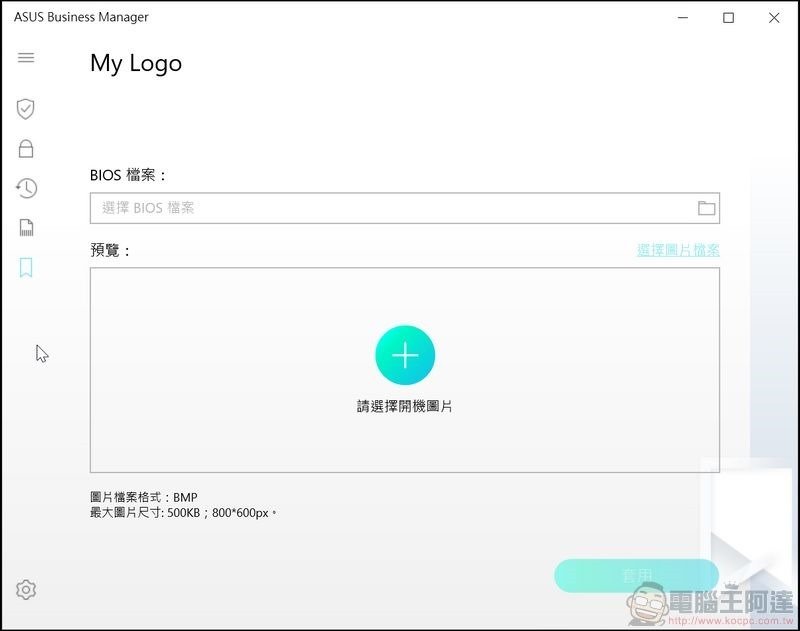Open the hamburger navigation menu
Viewport: 800px width, 631px height.
click(x=26, y=57)
